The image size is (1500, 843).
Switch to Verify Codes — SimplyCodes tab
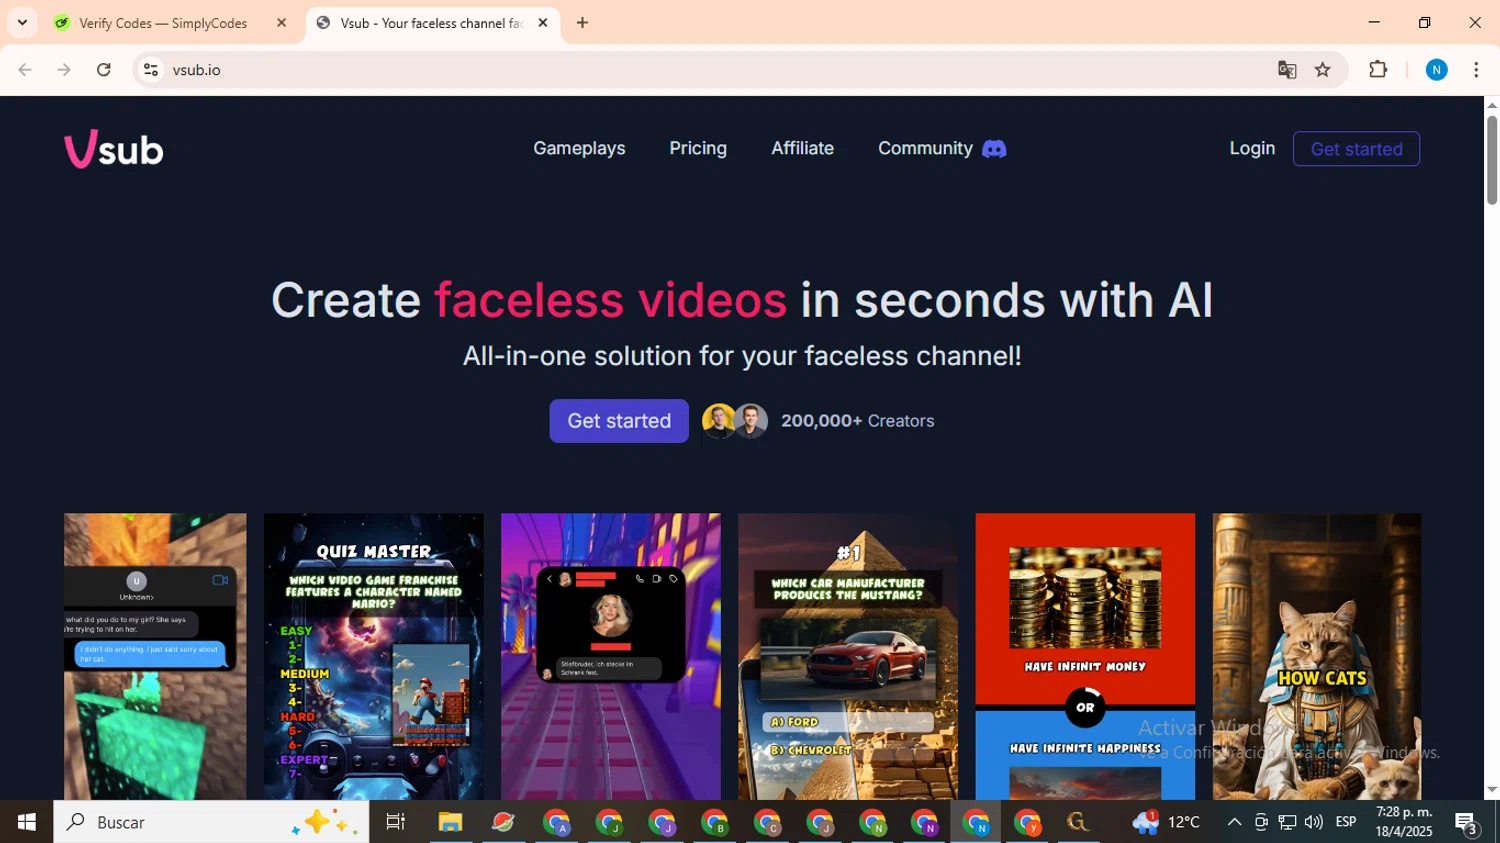tap(170, 23)
